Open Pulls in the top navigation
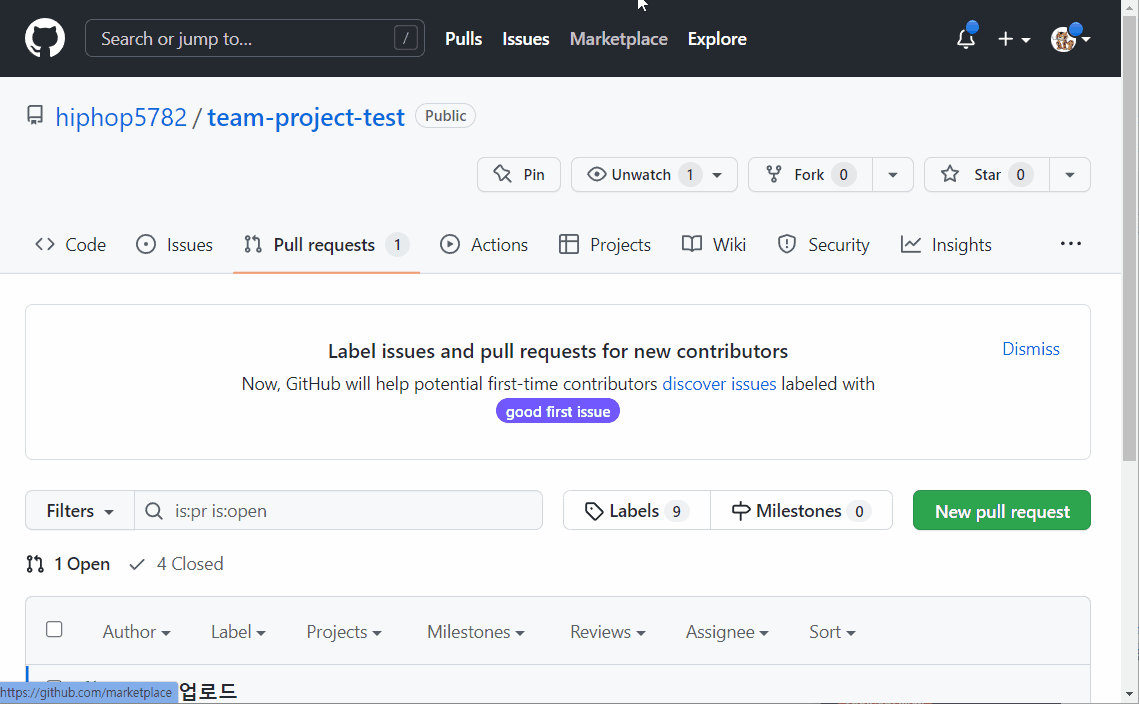The height and width of the screenshot is (704, 1139). point(463,39)
